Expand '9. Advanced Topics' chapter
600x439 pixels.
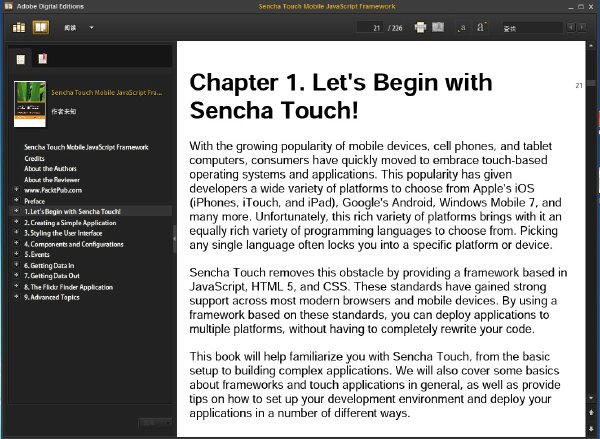coord(16,296)
